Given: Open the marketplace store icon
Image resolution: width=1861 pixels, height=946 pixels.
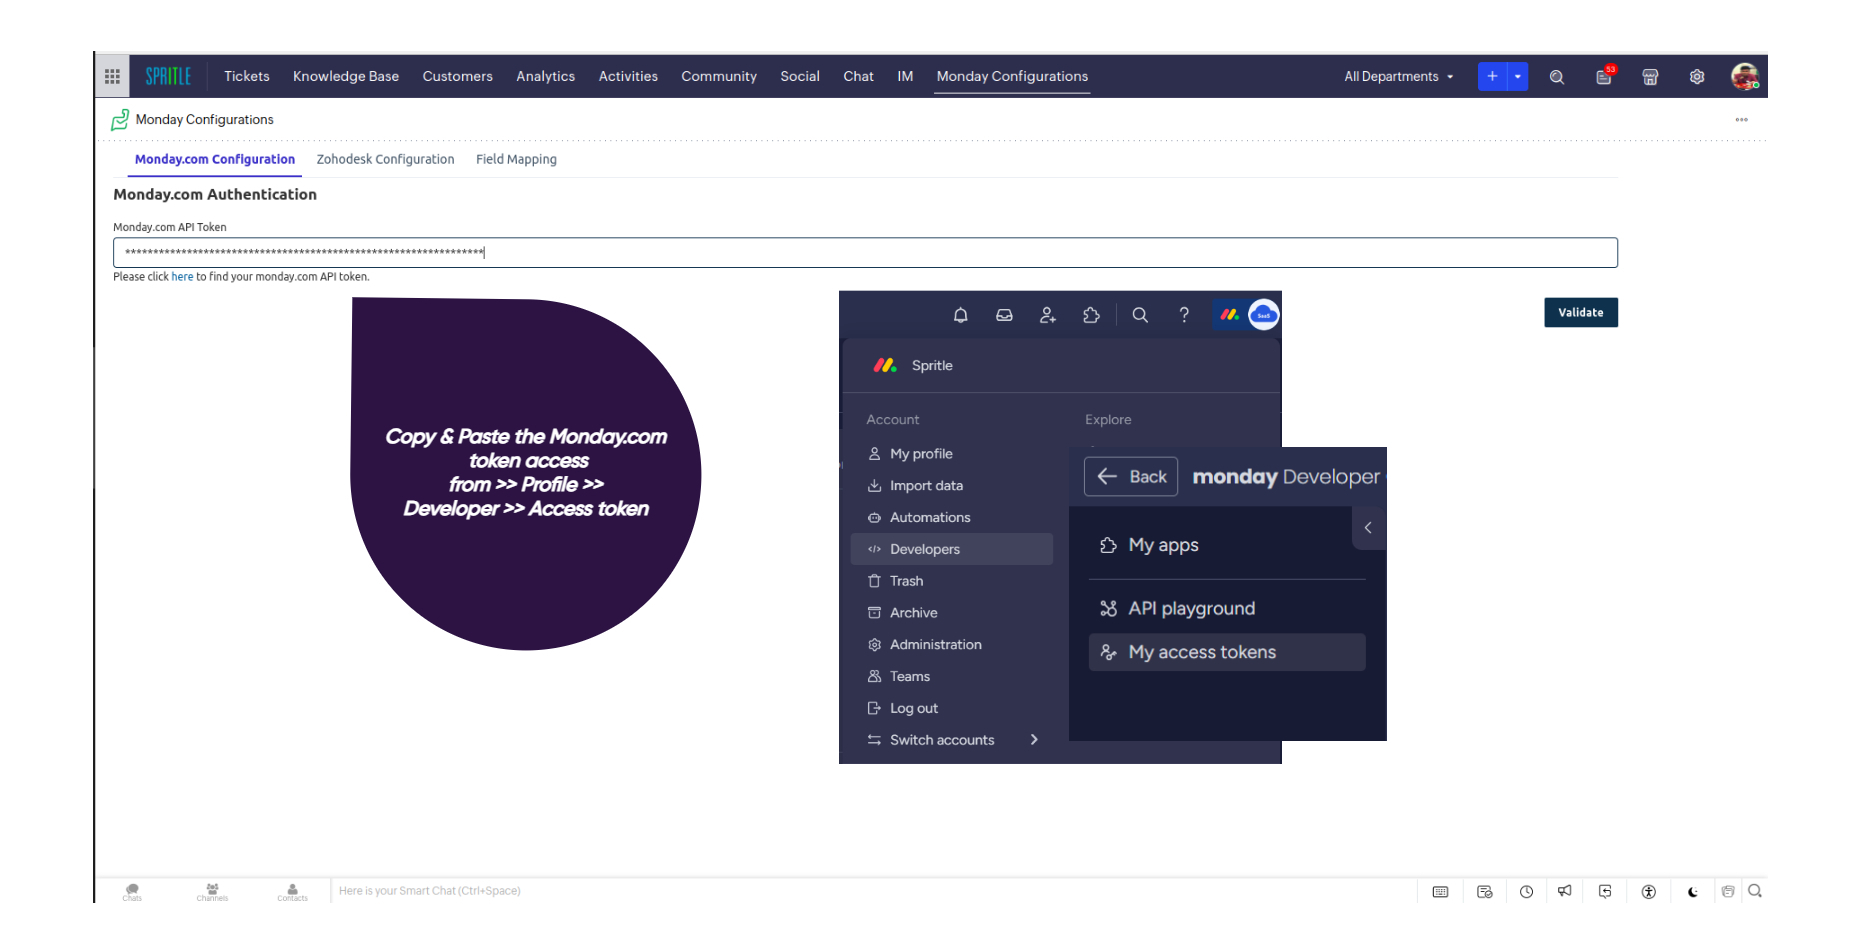Looking at the screenshot, I should 1650,77.
